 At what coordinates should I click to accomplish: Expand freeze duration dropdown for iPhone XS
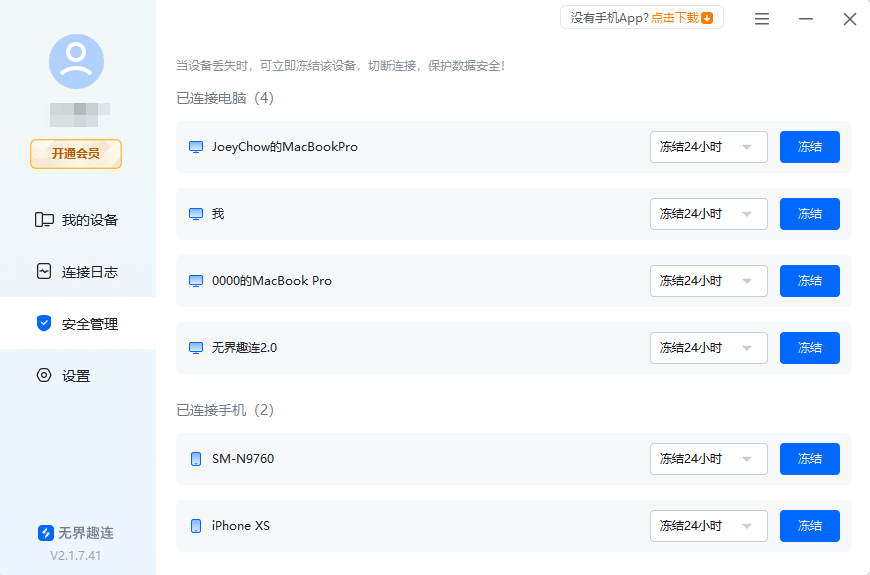(709, 526)
